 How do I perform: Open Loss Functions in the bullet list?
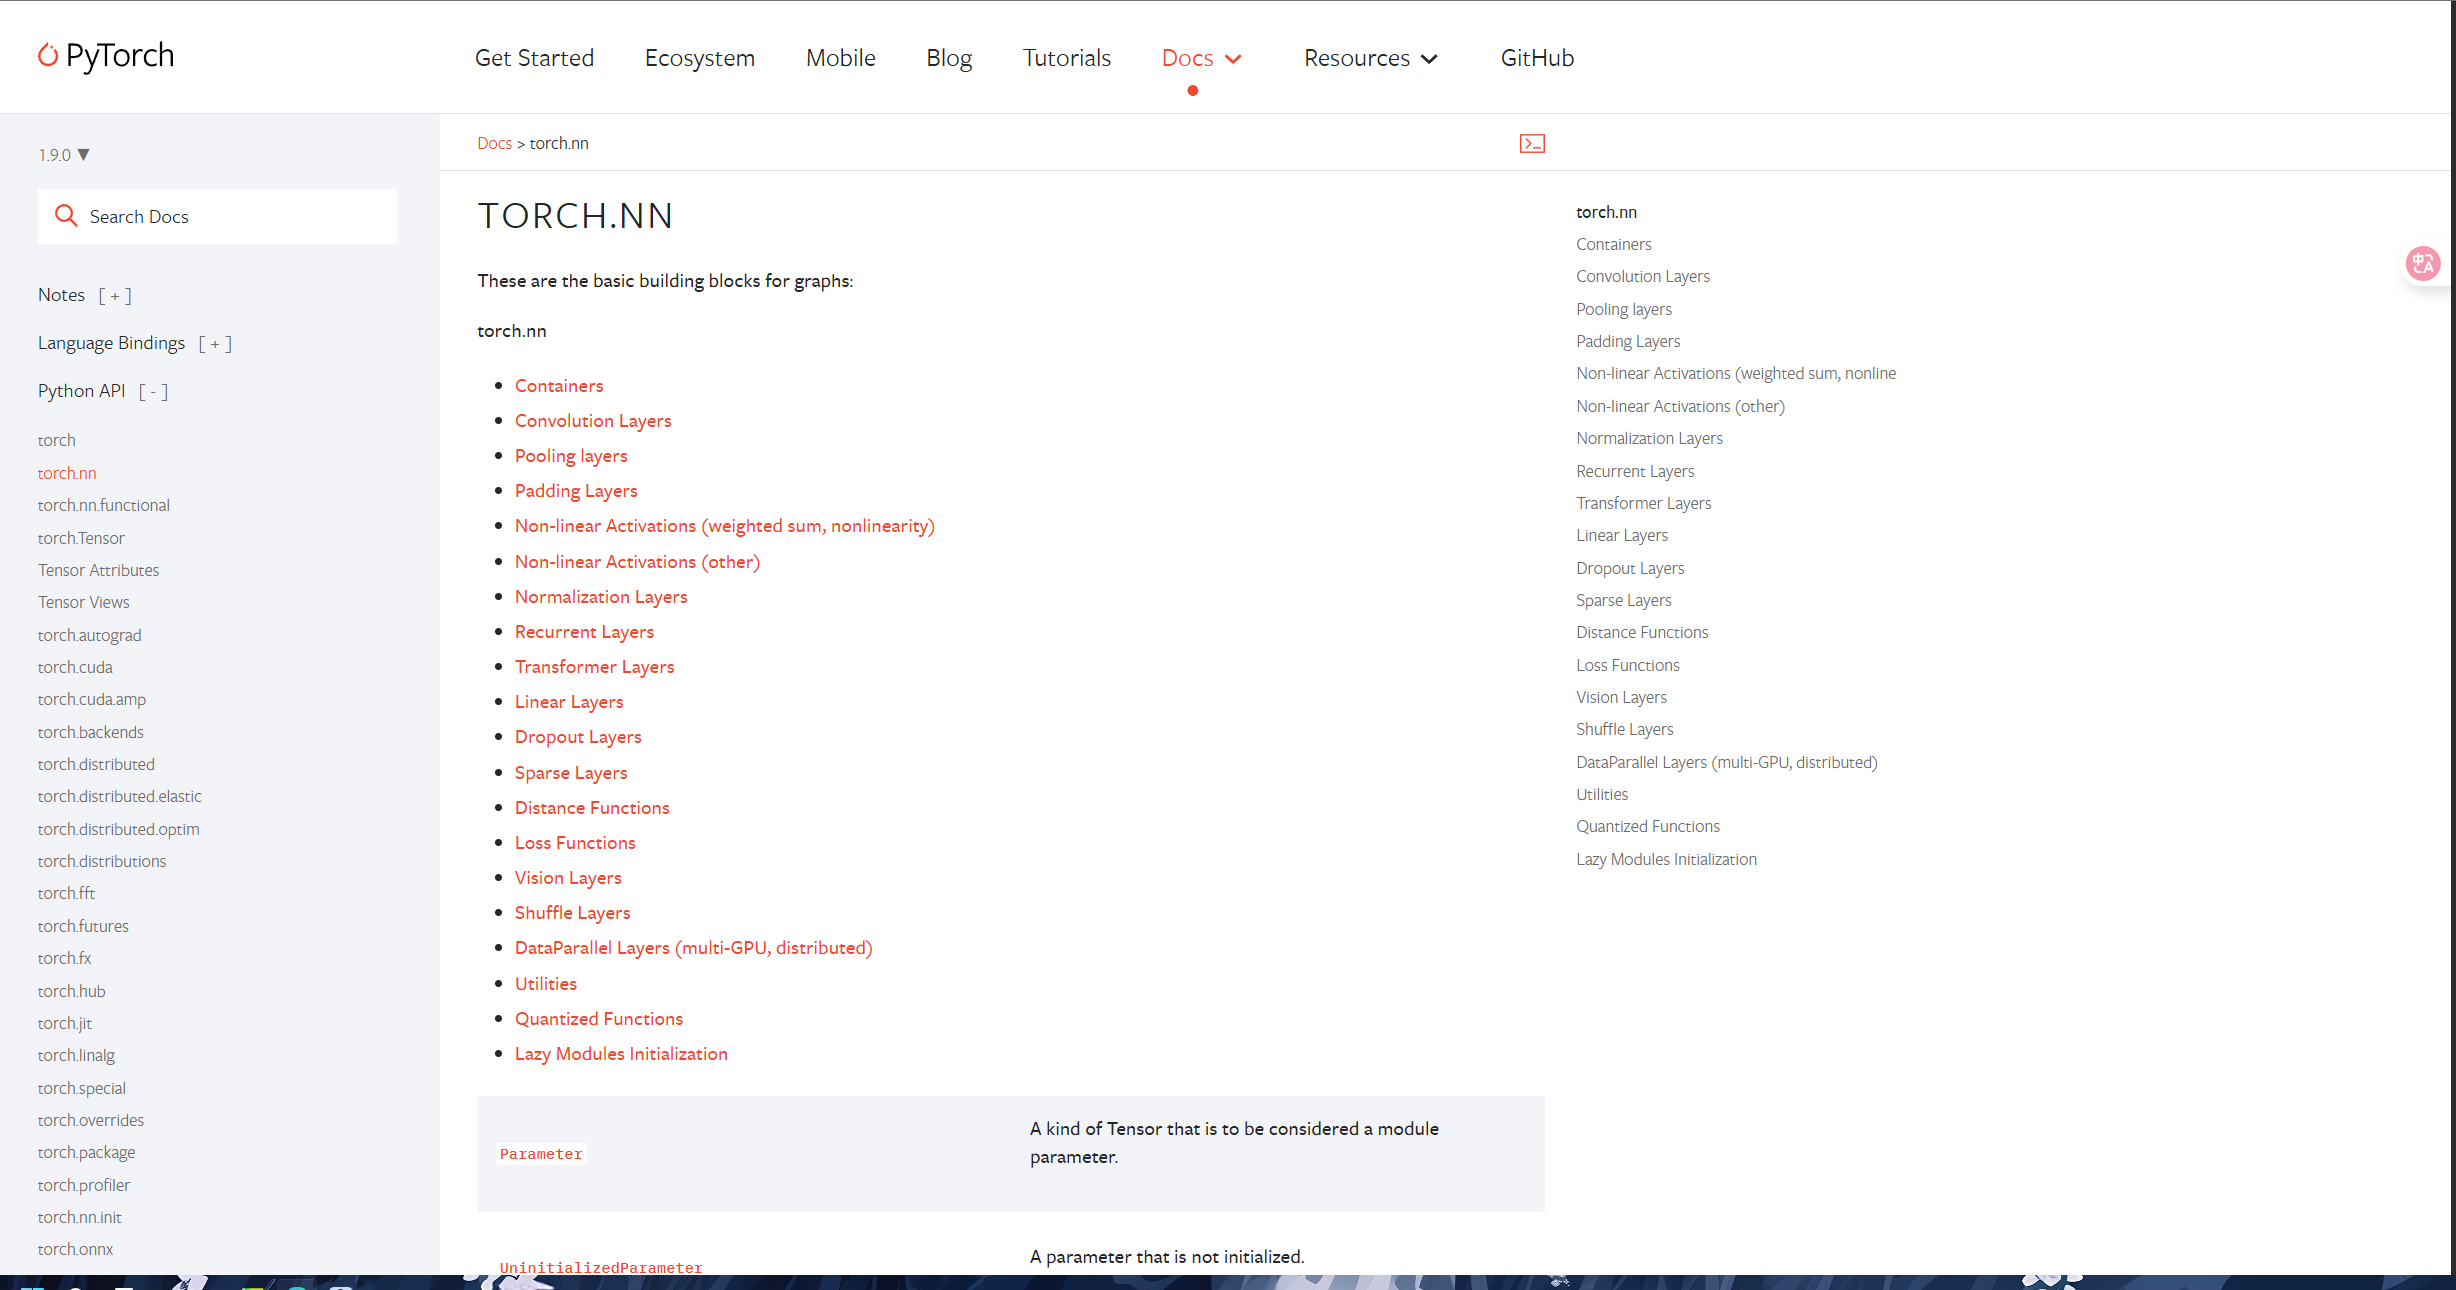tap(575, 843)
